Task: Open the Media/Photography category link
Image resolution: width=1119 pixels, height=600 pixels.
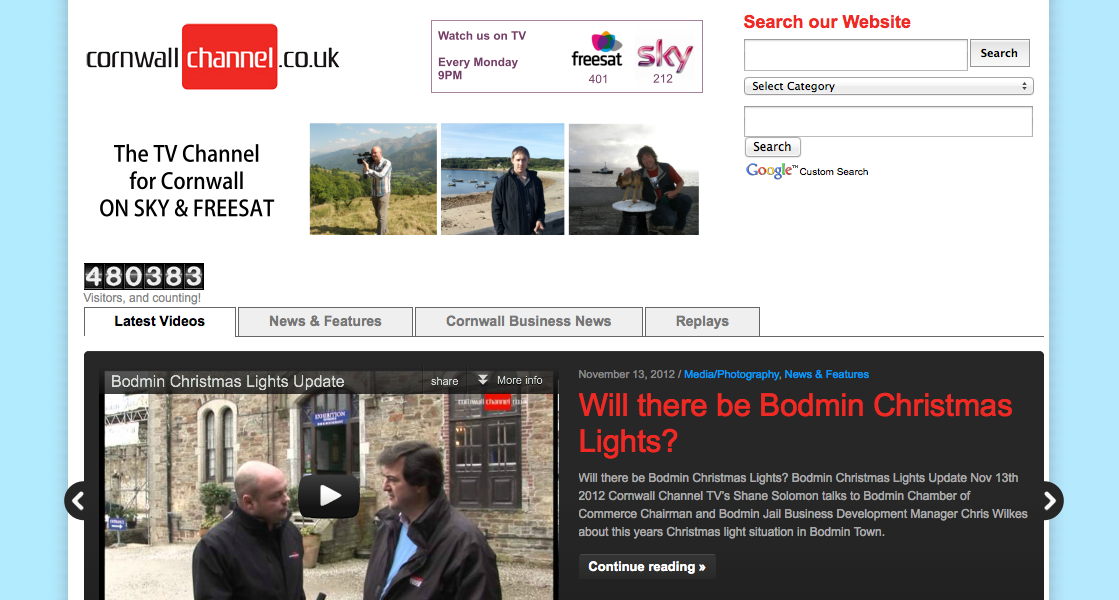Action: [x=731, y=375]
